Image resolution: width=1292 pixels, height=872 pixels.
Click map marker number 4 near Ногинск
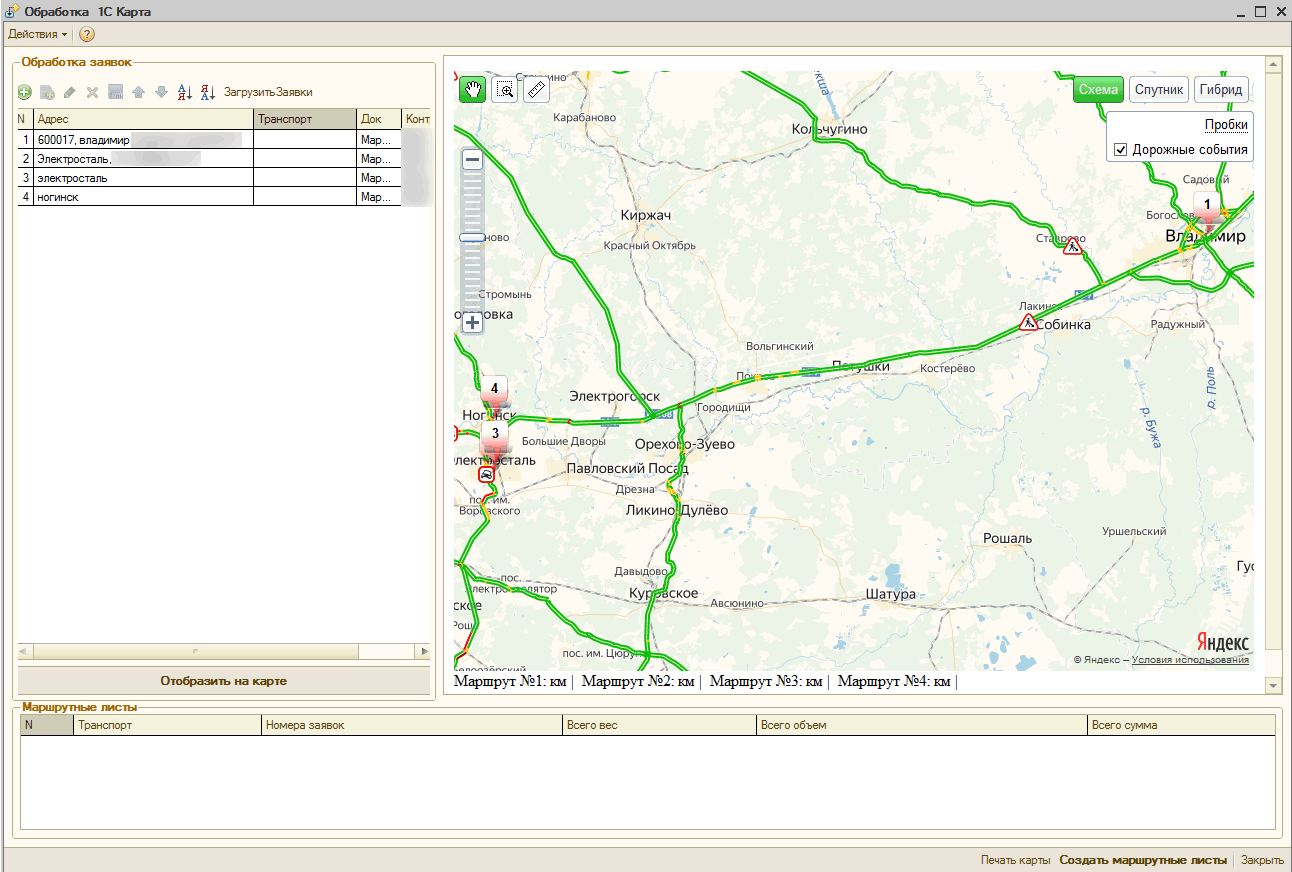tap(494, 388)
